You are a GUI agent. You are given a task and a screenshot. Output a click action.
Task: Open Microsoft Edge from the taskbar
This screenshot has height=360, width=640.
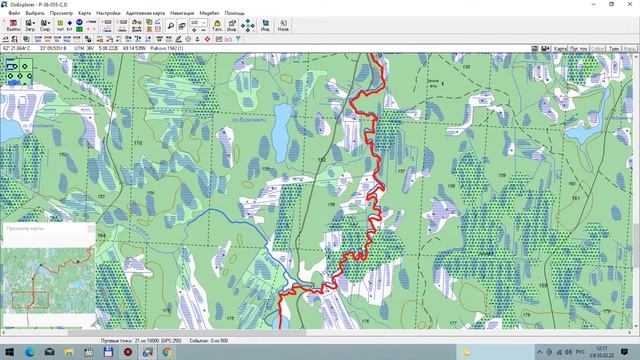(29, 352)
